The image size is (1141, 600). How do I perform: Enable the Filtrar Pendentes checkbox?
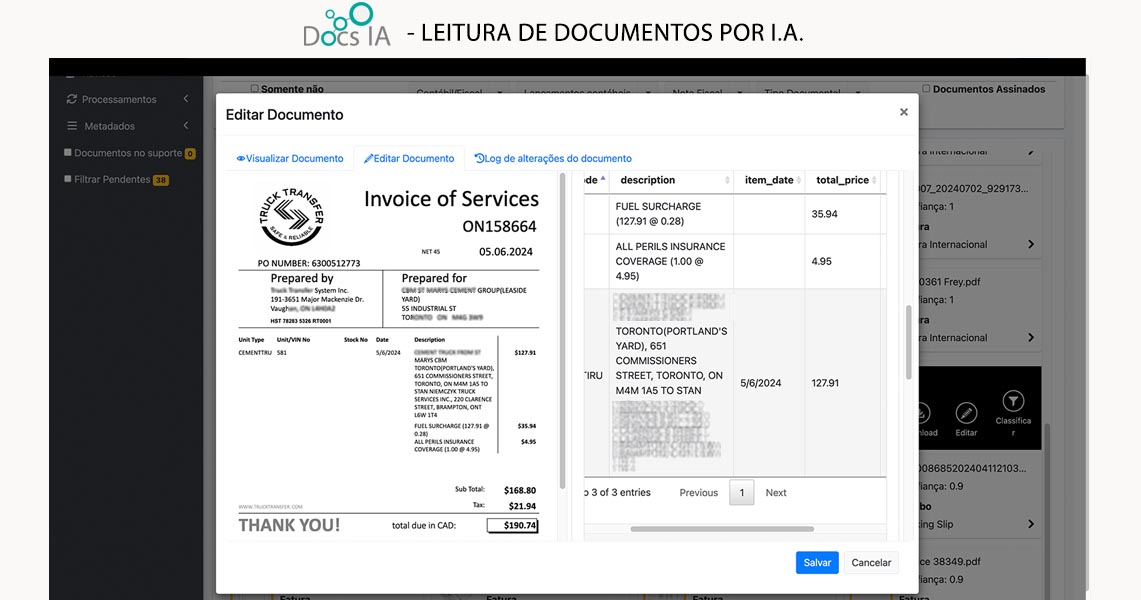click(68, 179)
